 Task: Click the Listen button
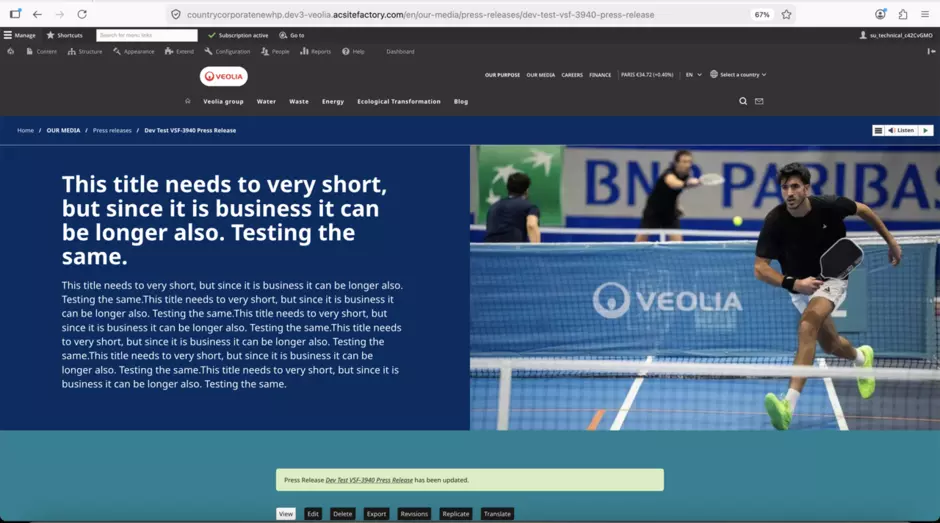(902, 130)
